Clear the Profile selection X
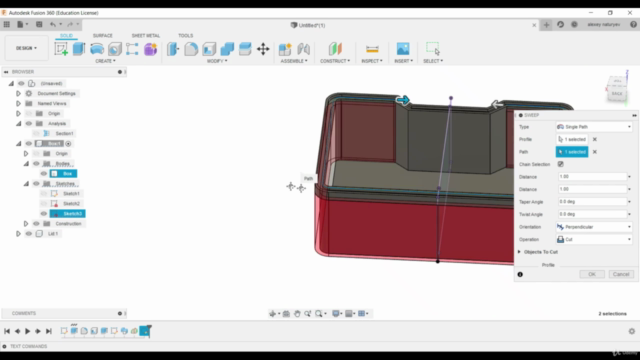The width and height of the screenshot is (640, 360). pos(595,139)
